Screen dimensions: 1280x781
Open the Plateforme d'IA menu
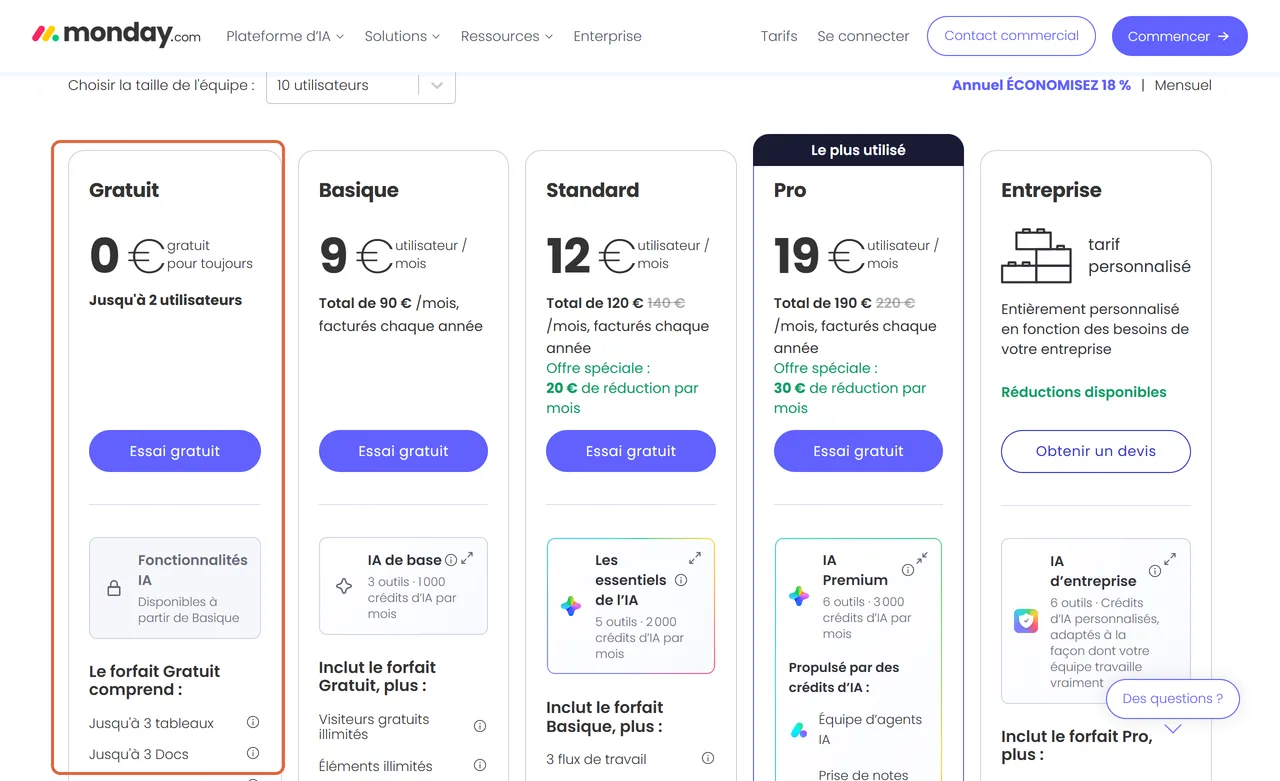coord(285,36)
